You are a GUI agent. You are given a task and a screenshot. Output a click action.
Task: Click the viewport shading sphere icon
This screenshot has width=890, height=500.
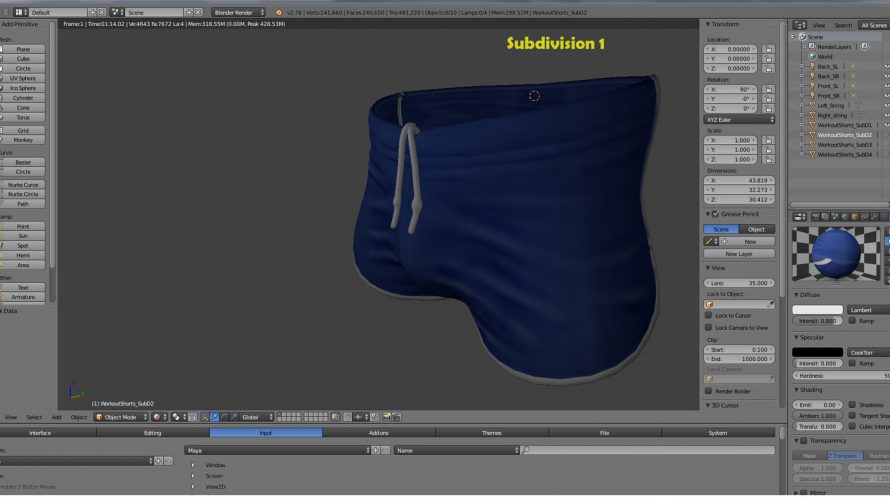coord(158,417)
